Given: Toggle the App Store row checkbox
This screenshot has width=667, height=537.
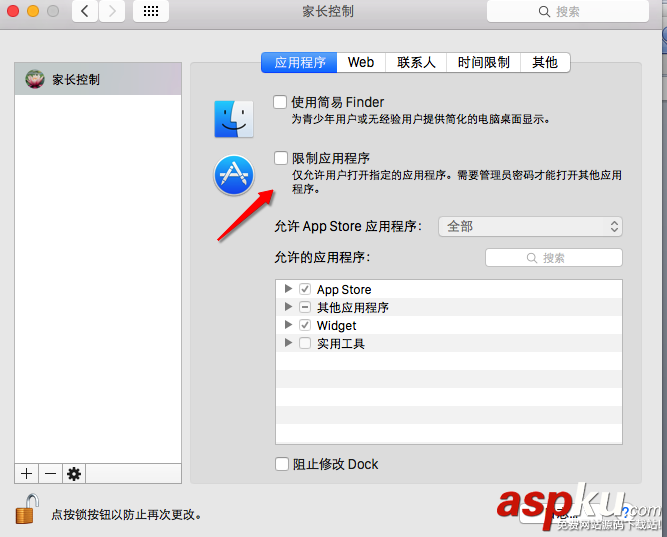Looking at the screenshot, I should pos(305,289).
